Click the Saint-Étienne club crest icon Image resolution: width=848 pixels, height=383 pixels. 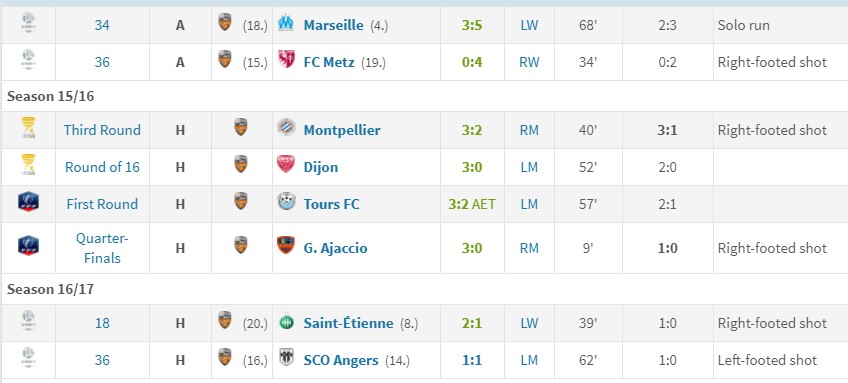point(286,323)
